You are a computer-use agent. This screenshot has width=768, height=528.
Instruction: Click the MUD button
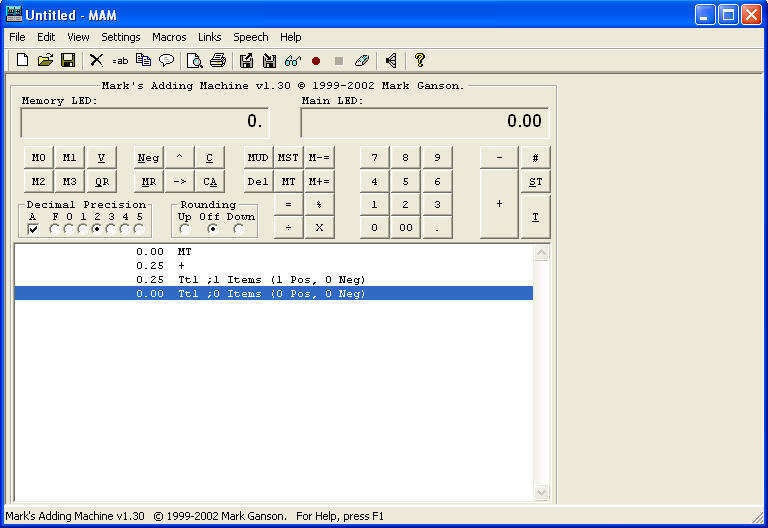[258, 158]
